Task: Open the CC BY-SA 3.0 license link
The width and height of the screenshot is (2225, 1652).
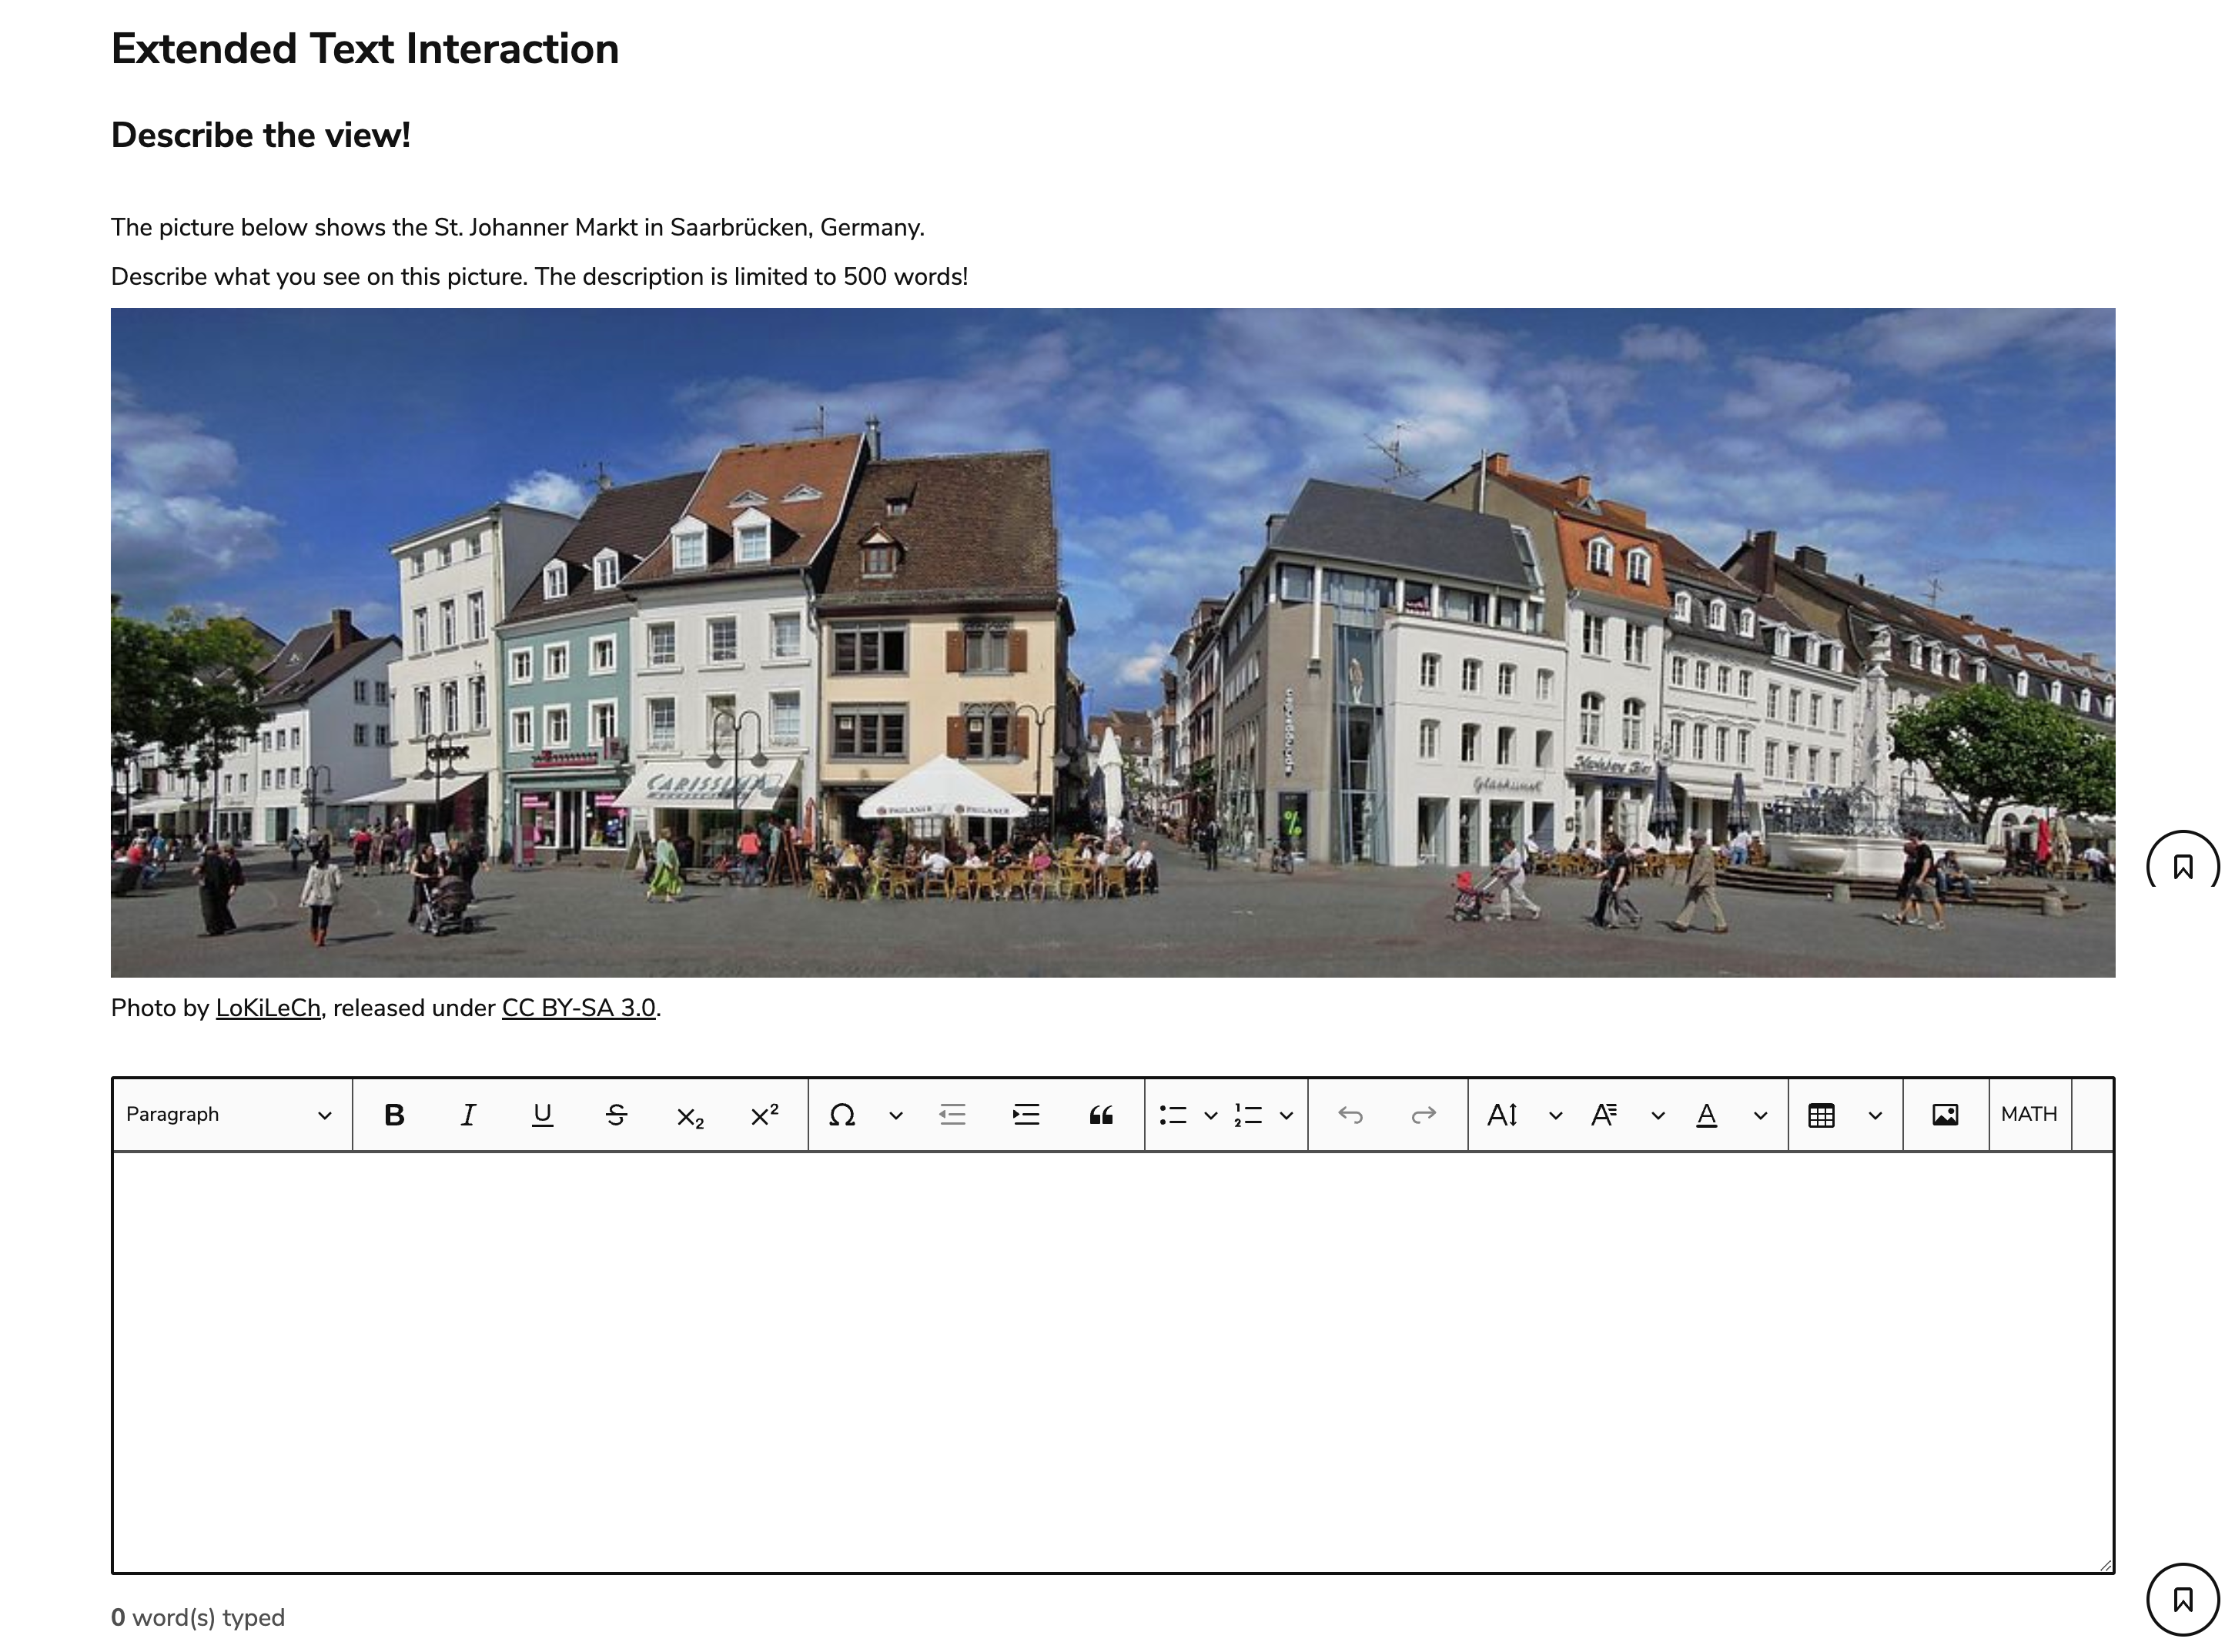Action: [578, 1008]
